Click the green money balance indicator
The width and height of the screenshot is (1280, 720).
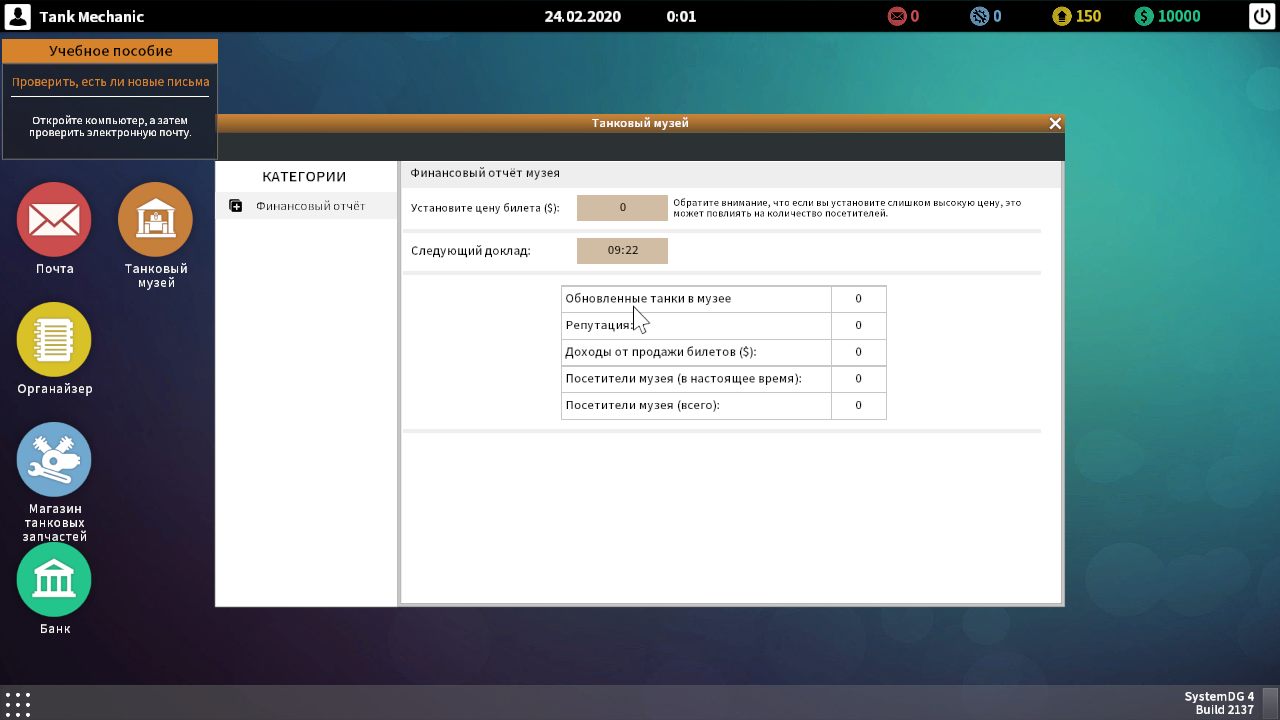1167,16
